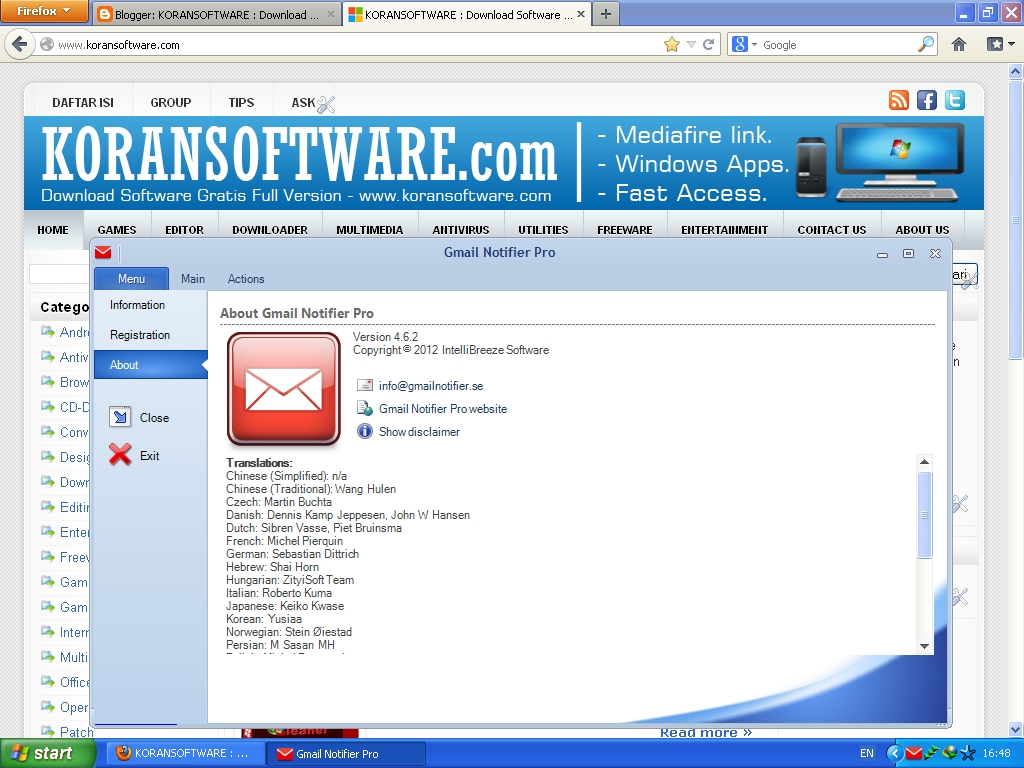Open a new Firefox tab
The width and height of the screenshot is (1024, 768).
(x=606, y=14)
